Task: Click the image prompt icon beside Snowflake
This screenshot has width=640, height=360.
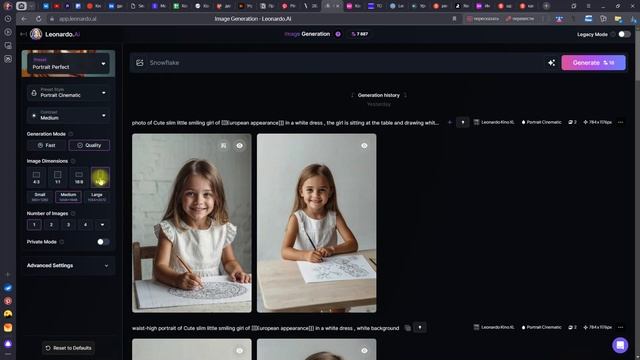Action: click(x=140, y=63)
